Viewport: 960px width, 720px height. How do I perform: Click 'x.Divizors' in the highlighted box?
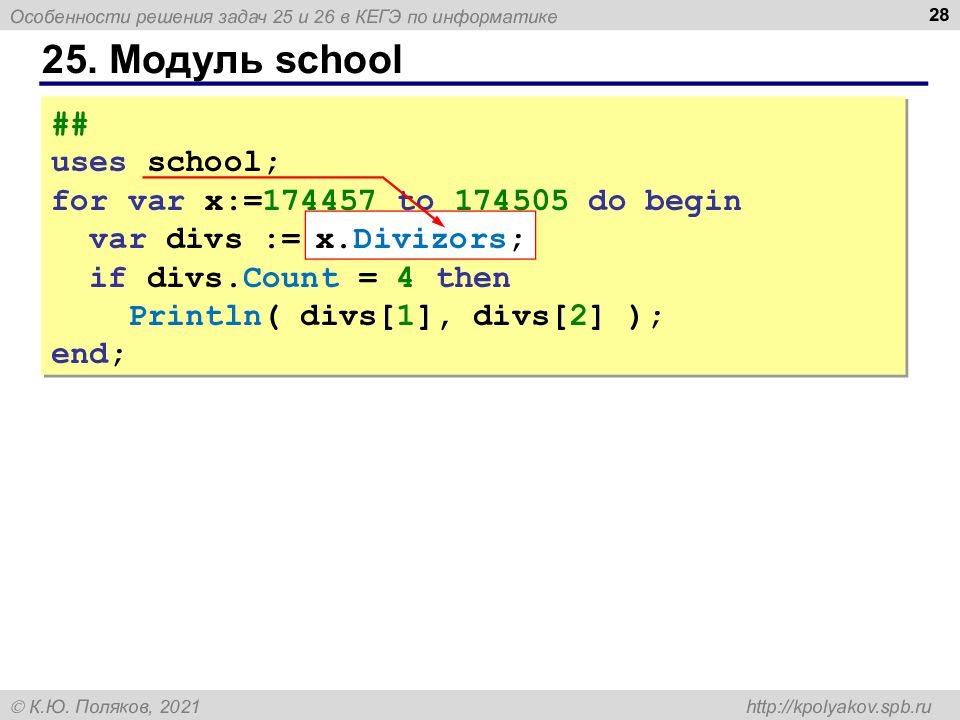pyautogui.click(x=411, y=239)
